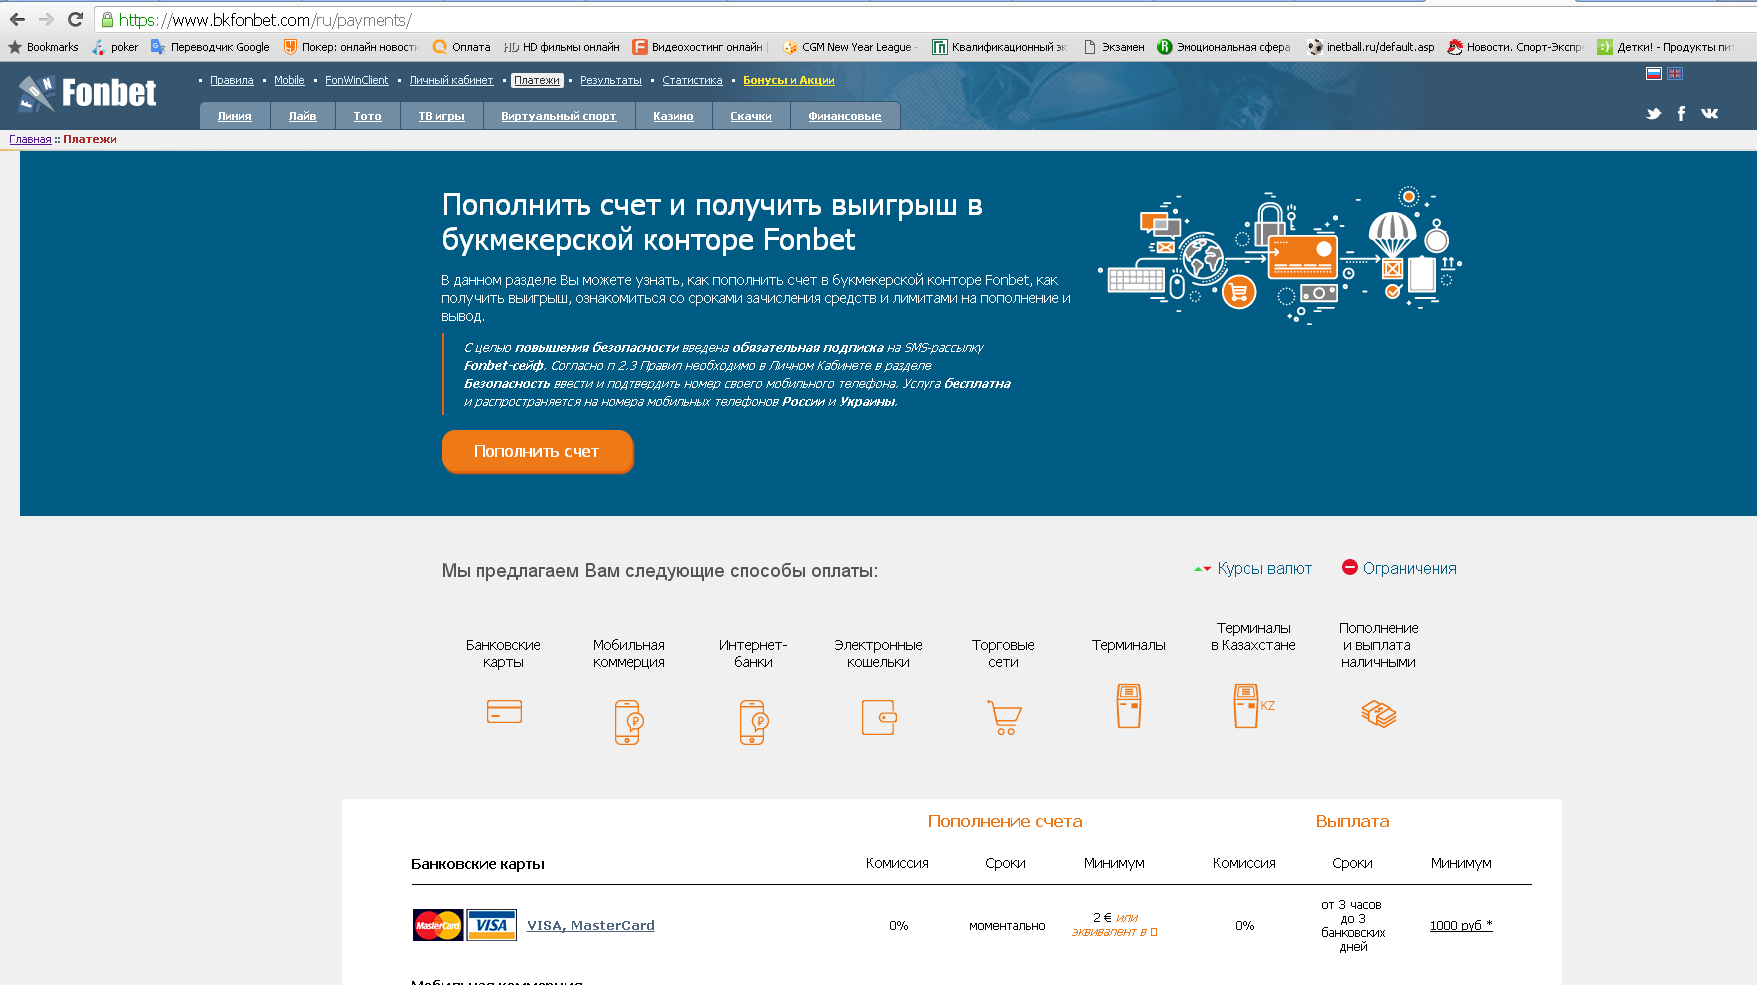Screen dimensions: 1757x985
Task: Click the Главная breadcrumb link
Action: pyautogui.click(x=30, y=139)
